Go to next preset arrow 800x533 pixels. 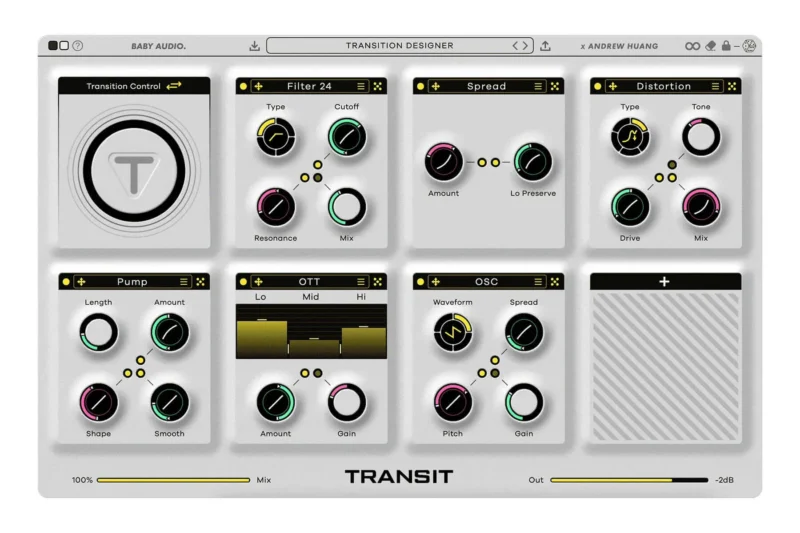coord(525,45)
